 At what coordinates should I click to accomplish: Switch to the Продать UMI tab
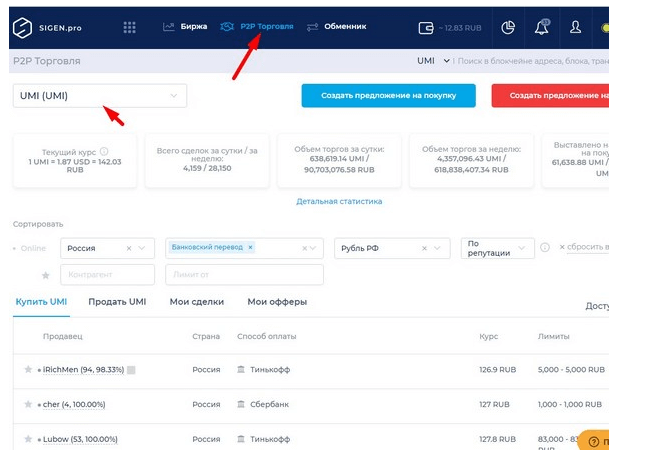coord(117,302)
